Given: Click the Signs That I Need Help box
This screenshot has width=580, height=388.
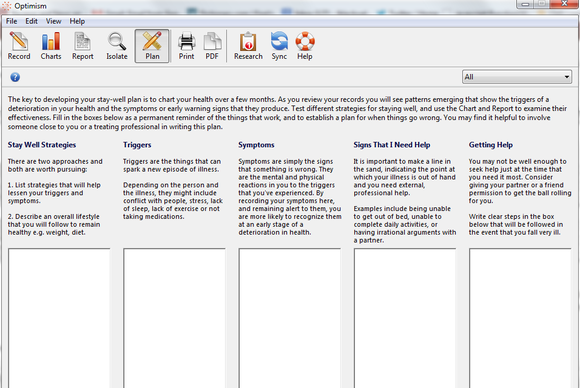Looking at the screenshot, I should tap(405, 318).
